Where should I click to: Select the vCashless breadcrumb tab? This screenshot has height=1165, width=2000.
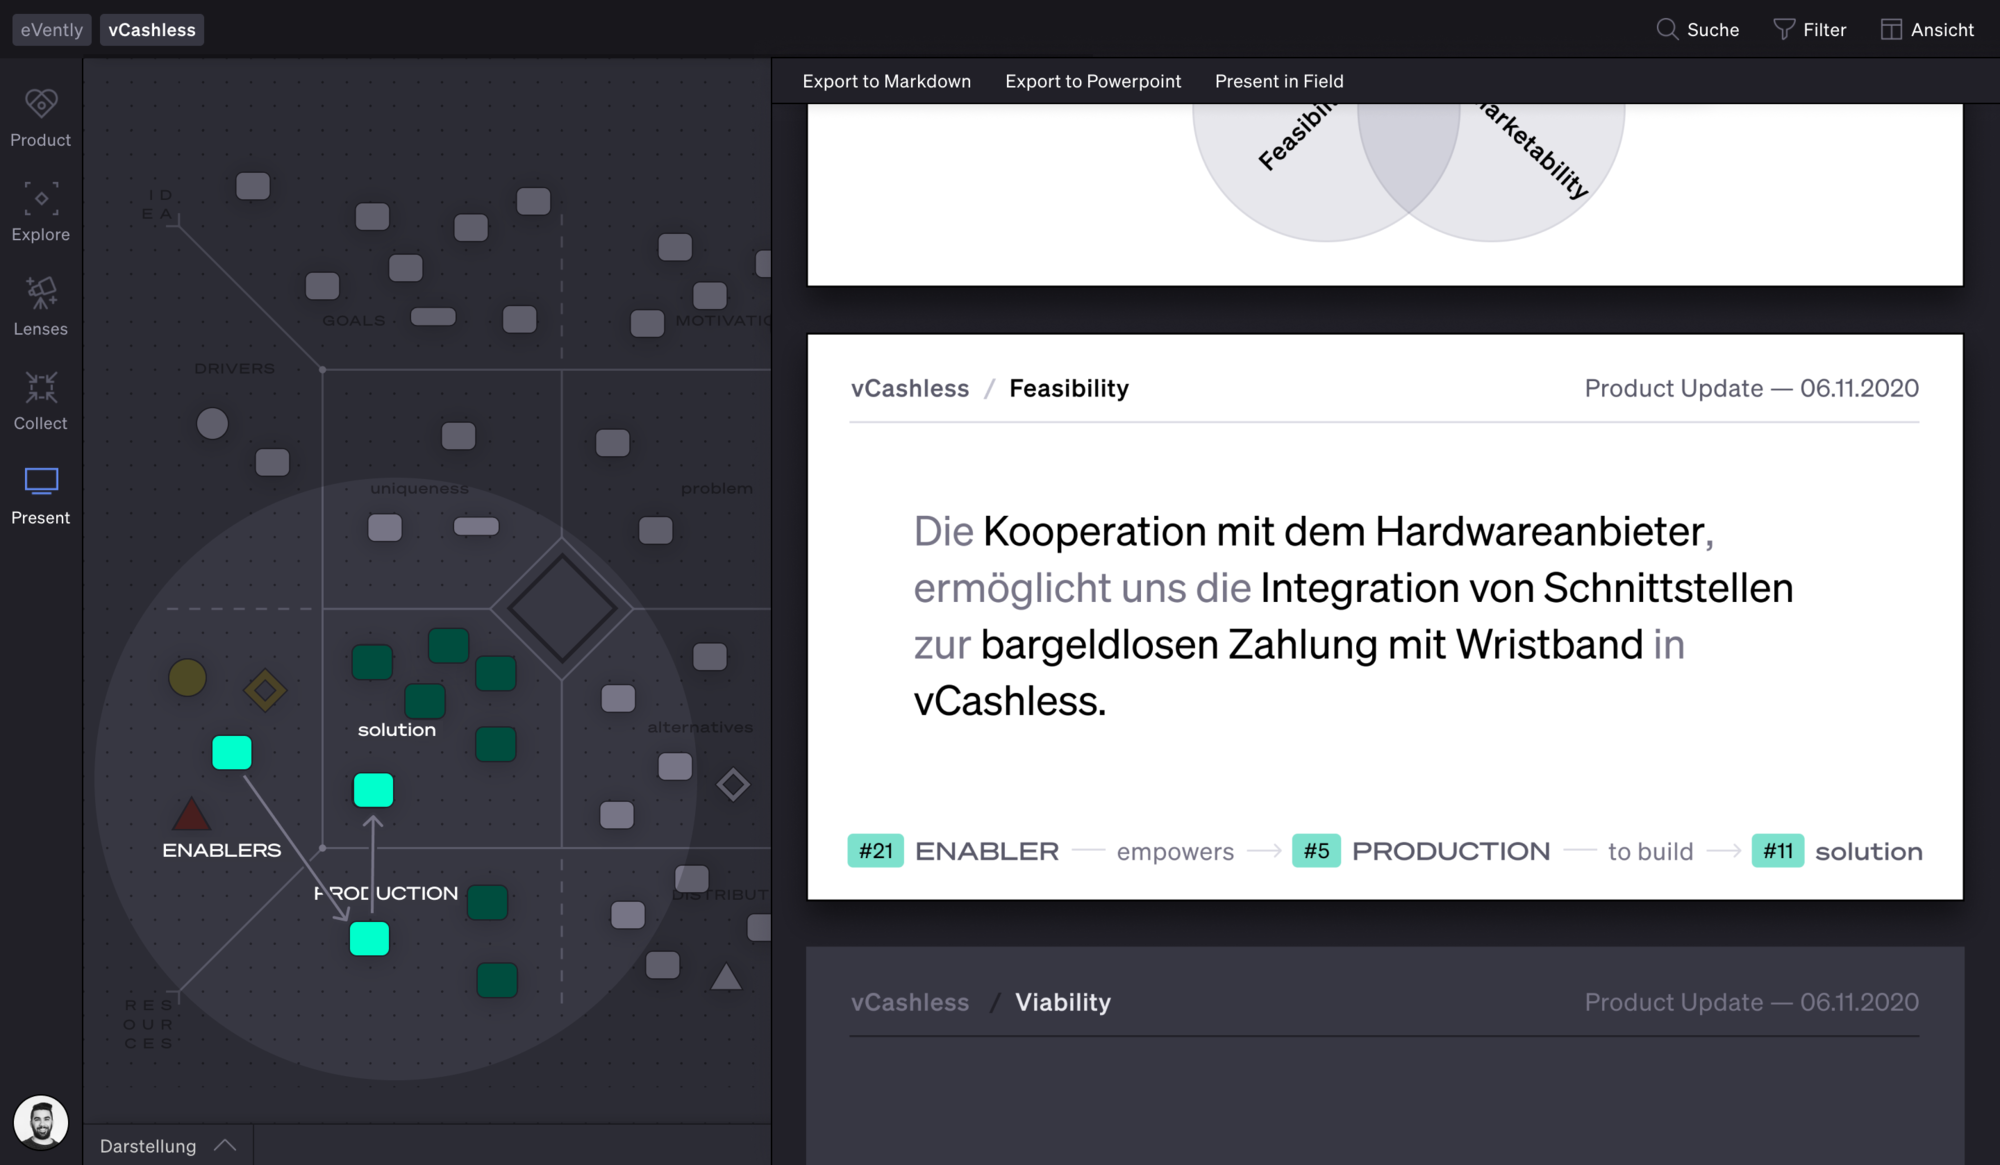(152, 30)
